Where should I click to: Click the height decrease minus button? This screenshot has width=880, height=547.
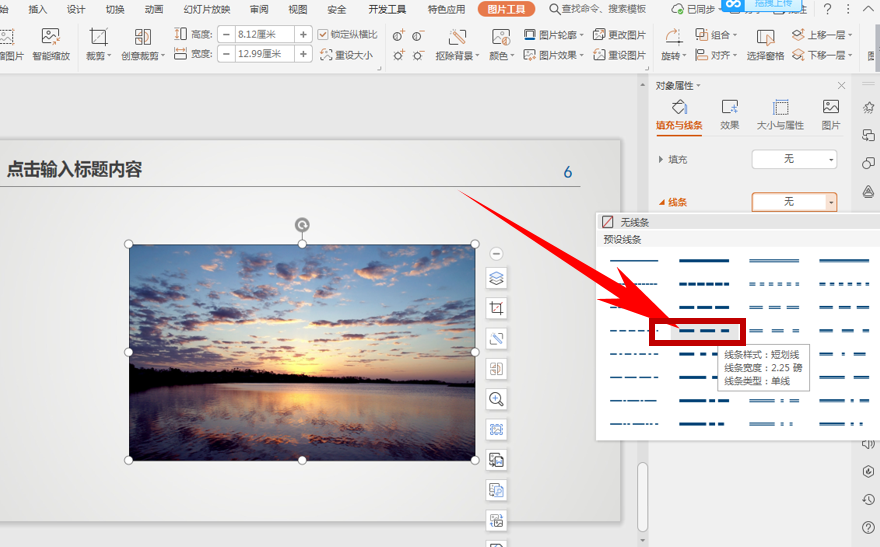tap(226, 35)
